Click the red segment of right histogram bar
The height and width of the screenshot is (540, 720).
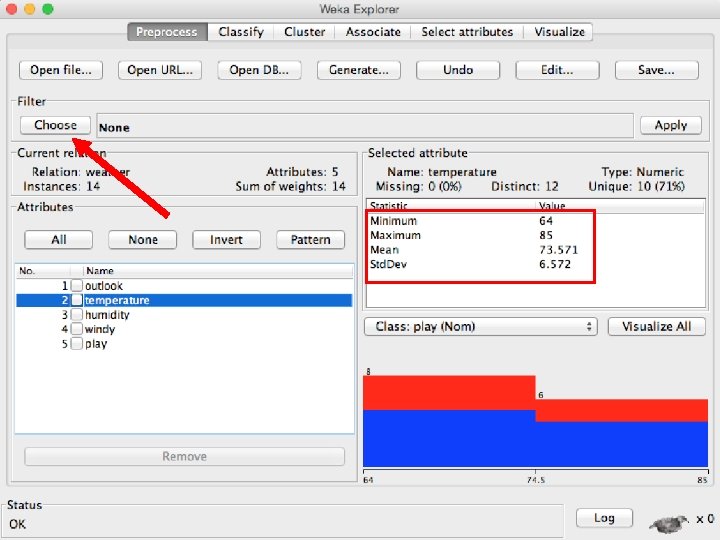[x=622, y=411]
